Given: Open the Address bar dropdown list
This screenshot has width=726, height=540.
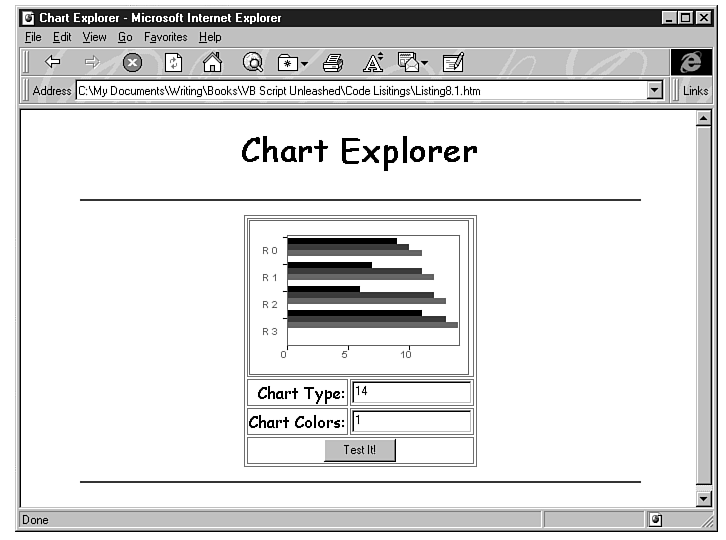Looking at the screenshot, I should (655, 91).
